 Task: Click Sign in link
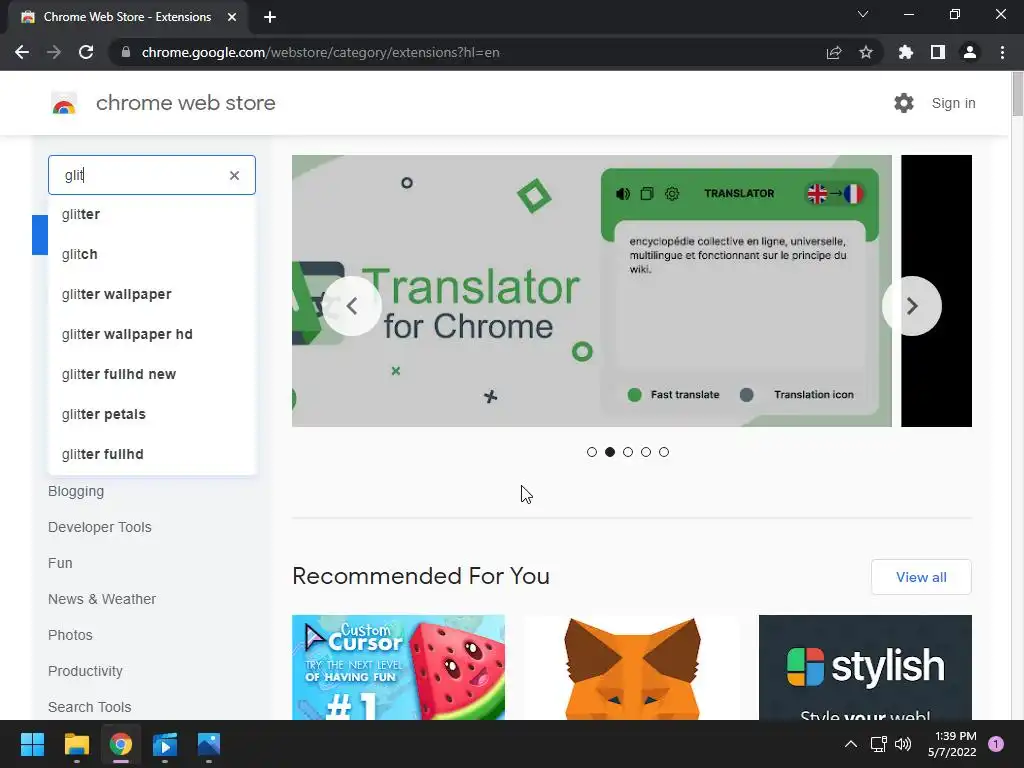coord(953,103)
